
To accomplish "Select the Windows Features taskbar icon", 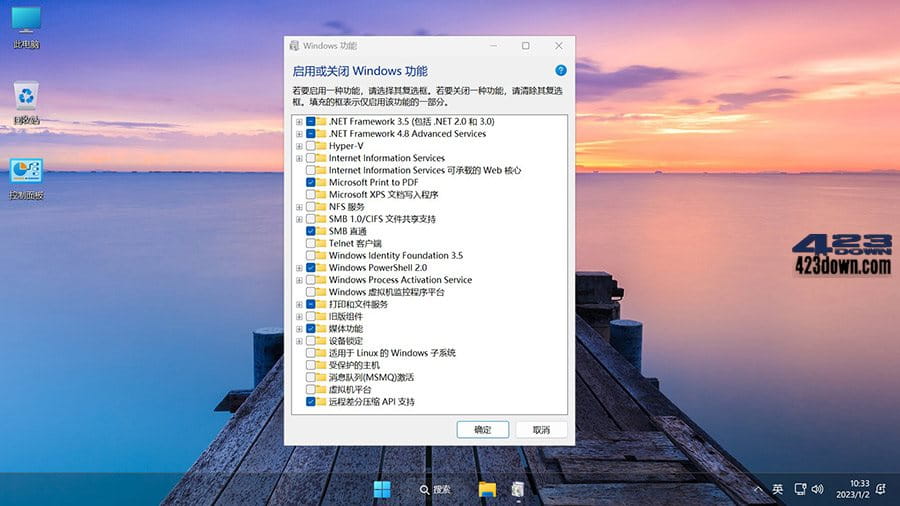I will tap(518, 489).
